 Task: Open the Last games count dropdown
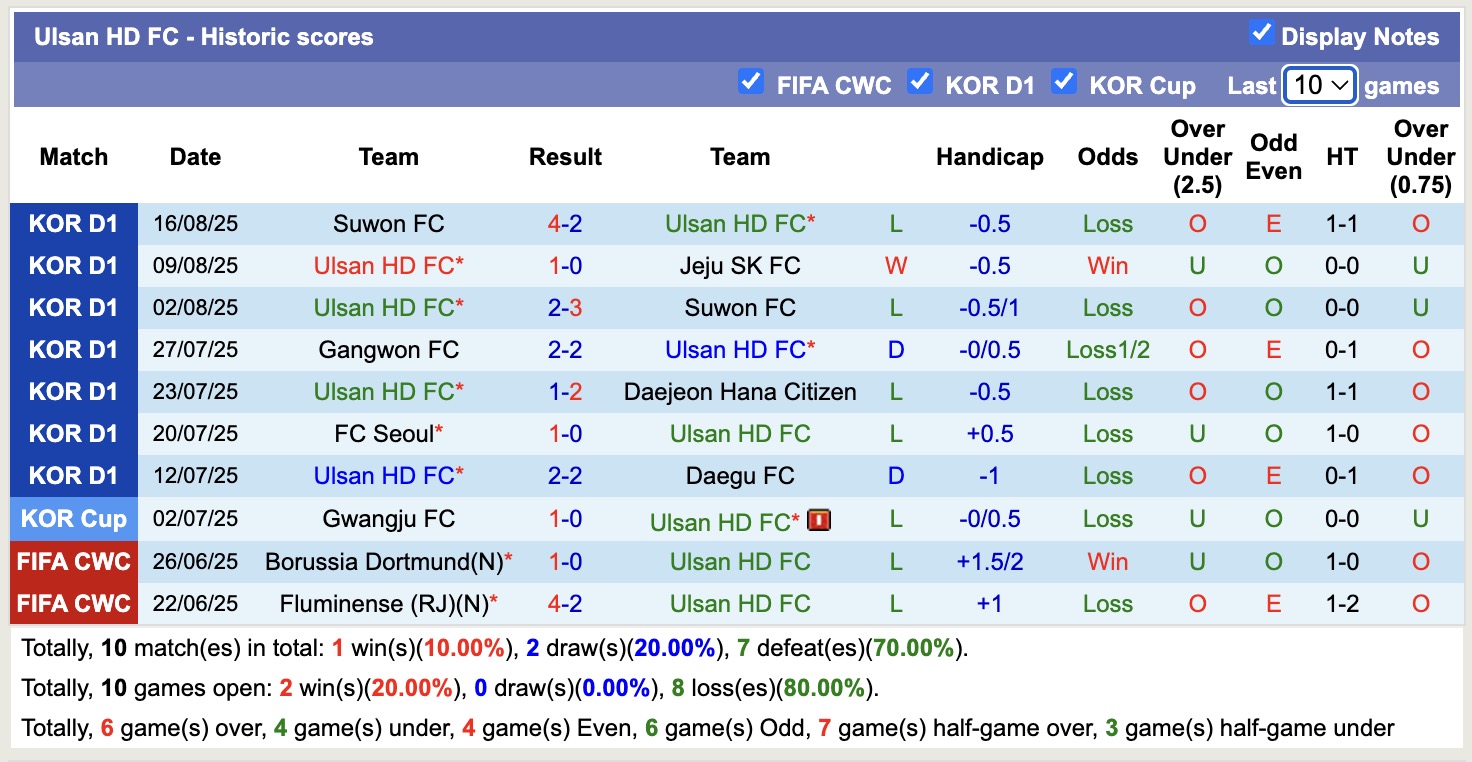[x=1319, y=85]
